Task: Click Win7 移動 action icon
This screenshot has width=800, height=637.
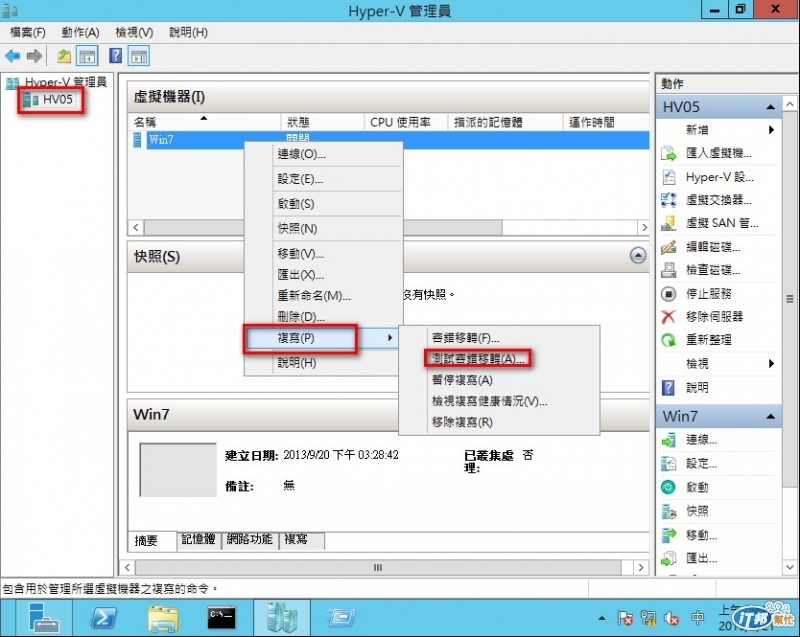Action: [668, 535]
